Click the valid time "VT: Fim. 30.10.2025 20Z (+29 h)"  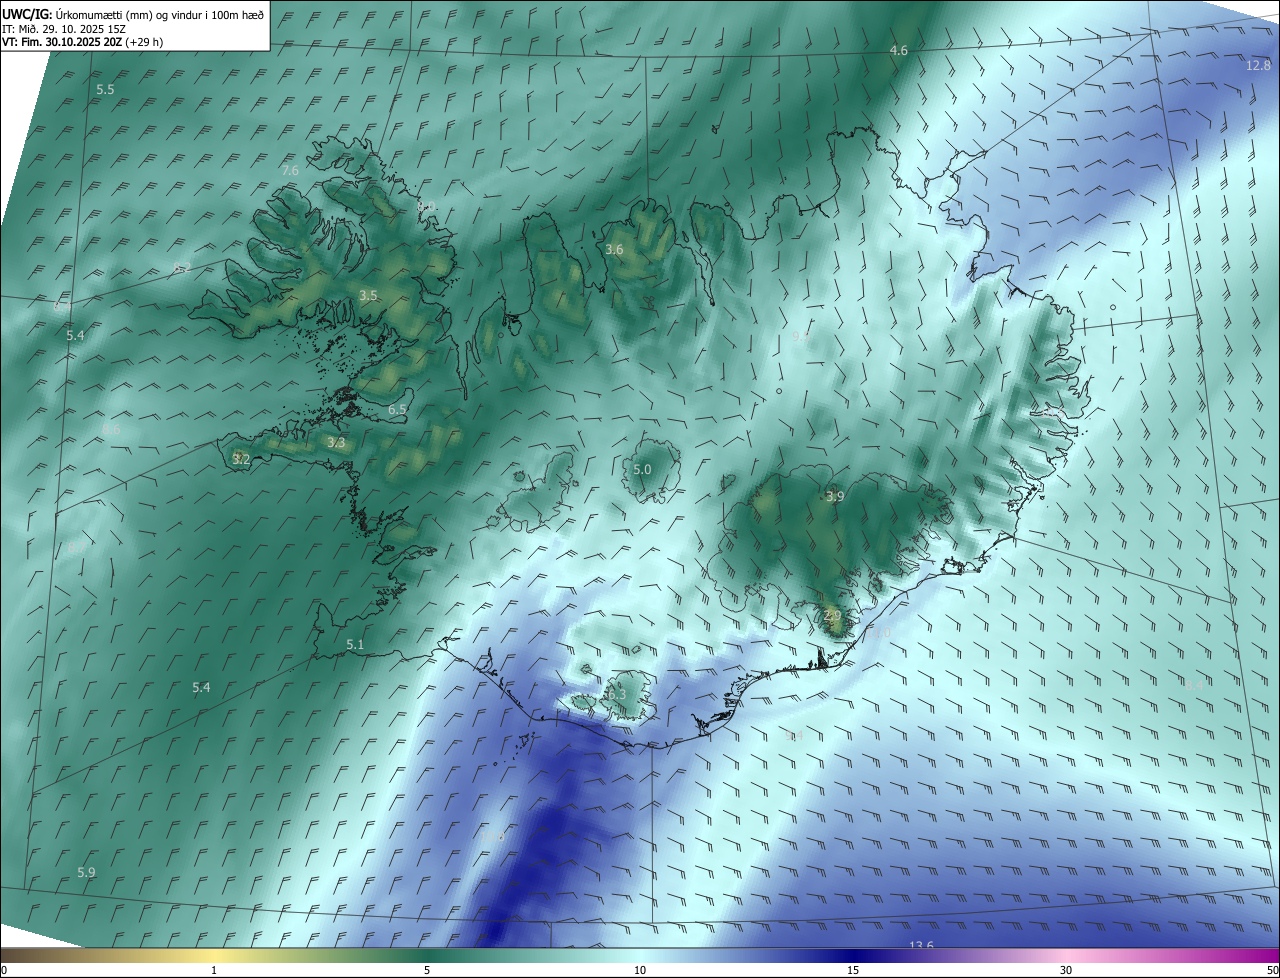(x=83, y=42)
